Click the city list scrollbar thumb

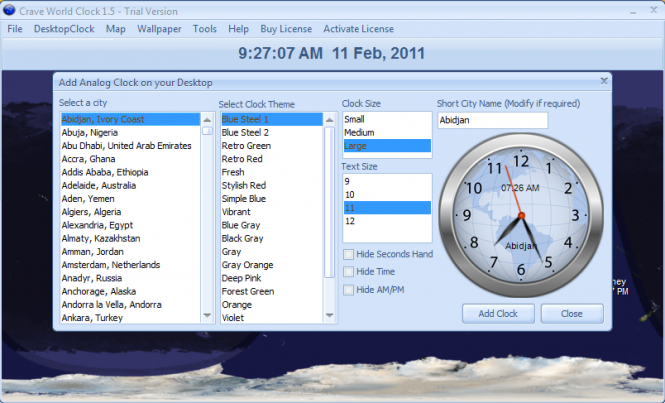pyautogui.click(x=207, y=131)
